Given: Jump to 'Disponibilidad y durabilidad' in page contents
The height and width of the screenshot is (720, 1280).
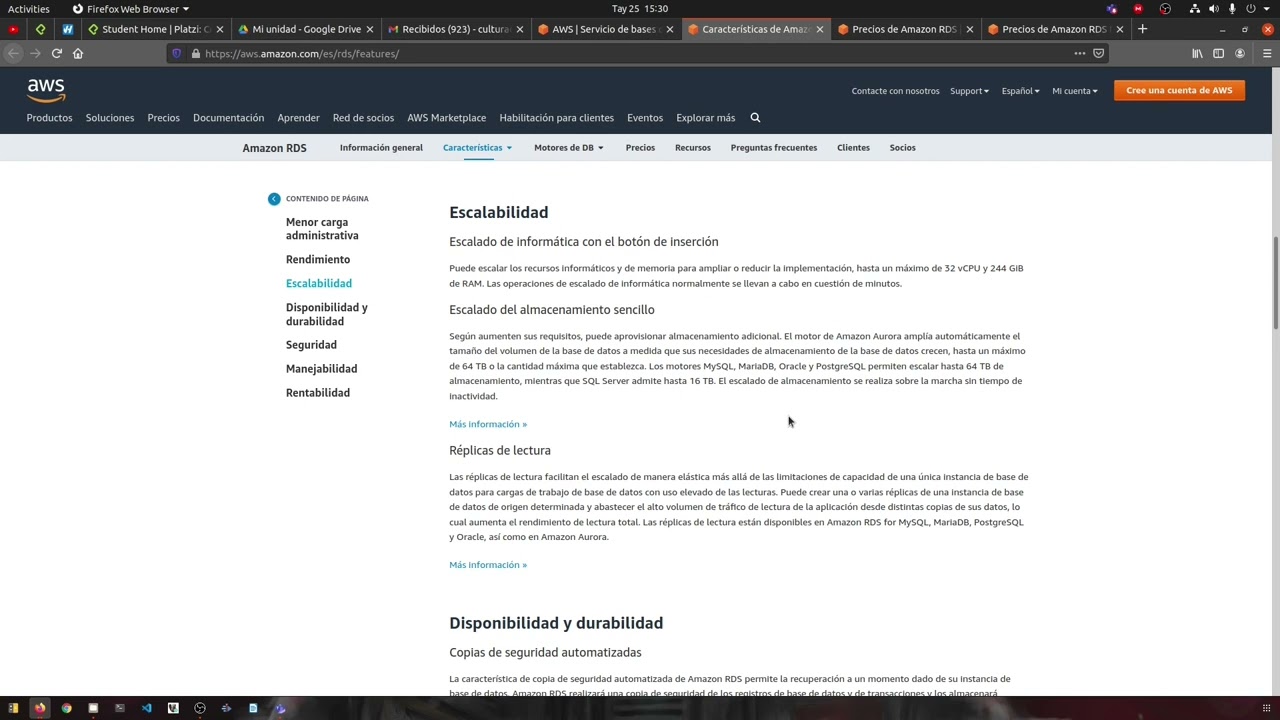Looking at the screenshot, I should pyautogui.click(x=327, y=314).
